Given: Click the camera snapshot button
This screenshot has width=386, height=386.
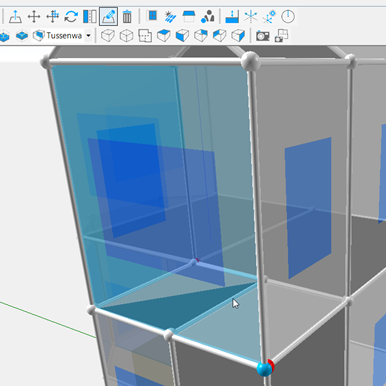Looking at the screenshot, I should (263, 35).
